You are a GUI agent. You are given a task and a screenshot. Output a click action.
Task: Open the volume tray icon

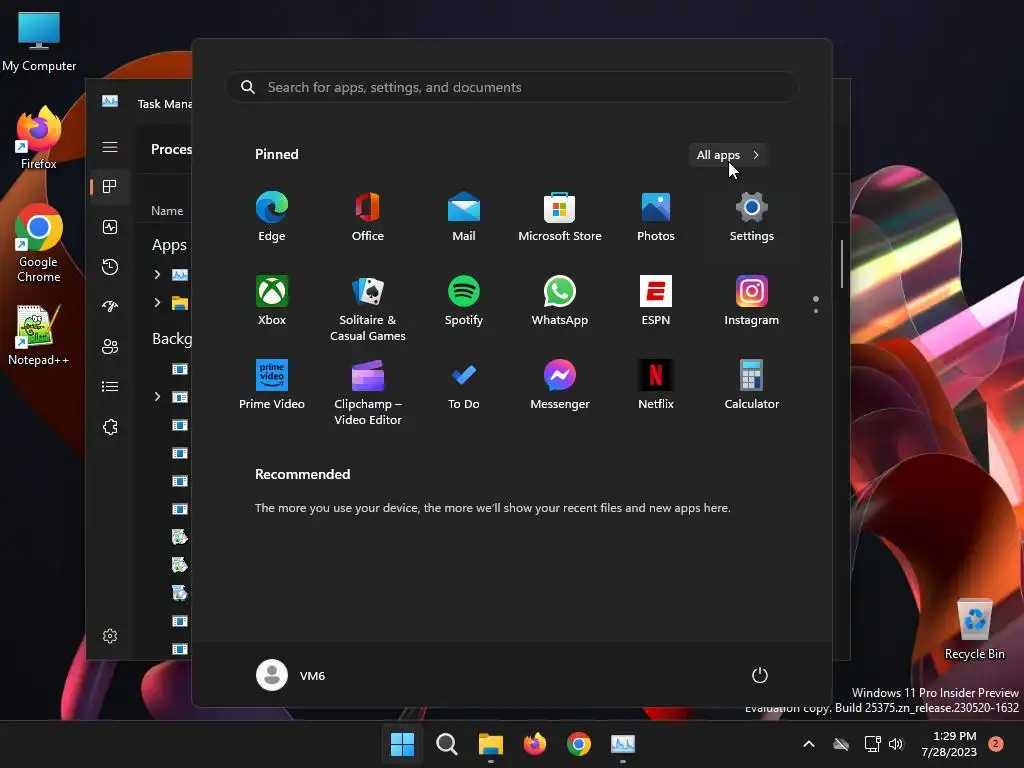tap(896, 744)
